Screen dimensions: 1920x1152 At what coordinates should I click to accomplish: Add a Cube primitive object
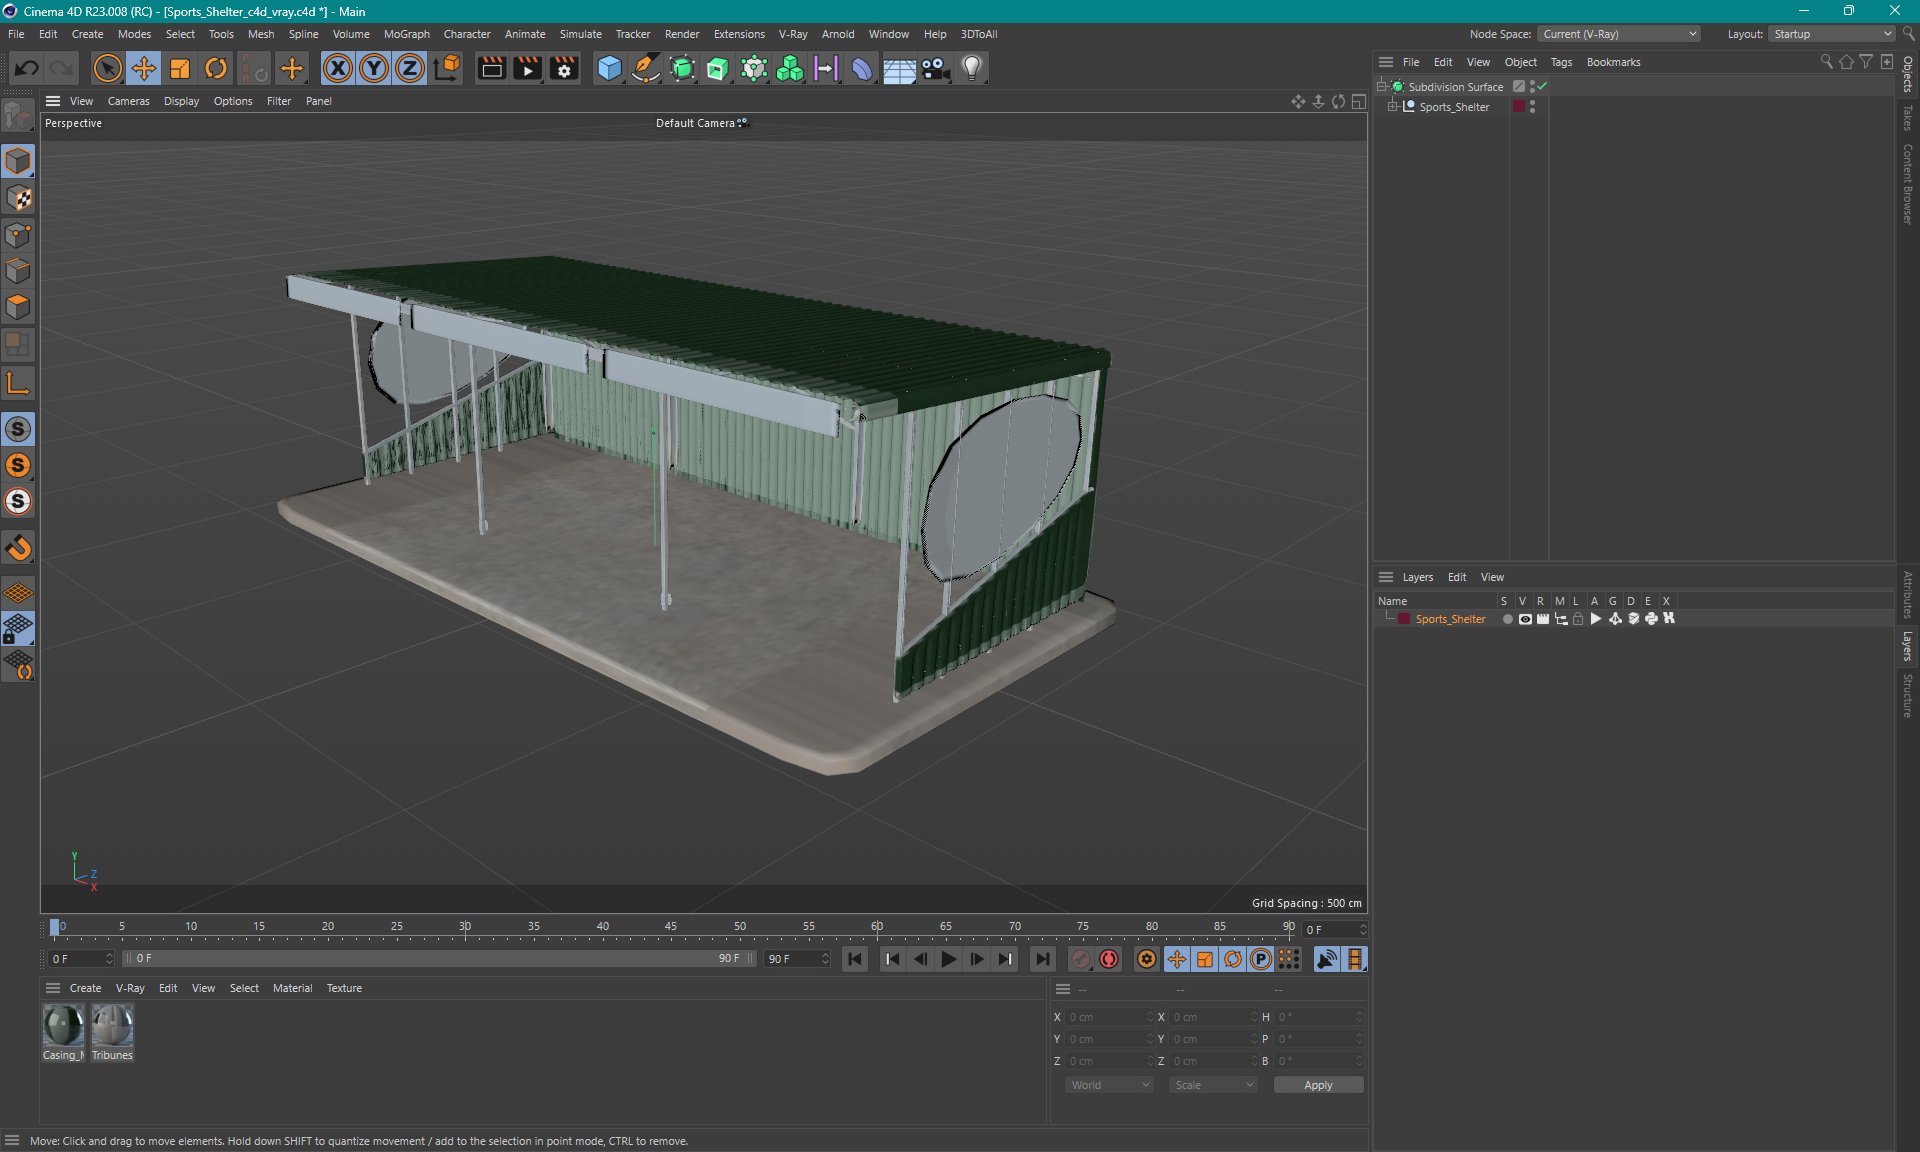[x=609, y=68]
